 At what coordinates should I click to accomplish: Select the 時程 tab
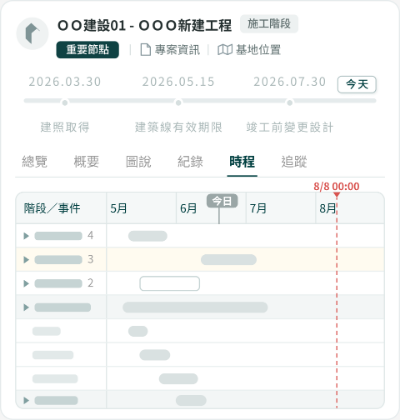tap(242, 162)
